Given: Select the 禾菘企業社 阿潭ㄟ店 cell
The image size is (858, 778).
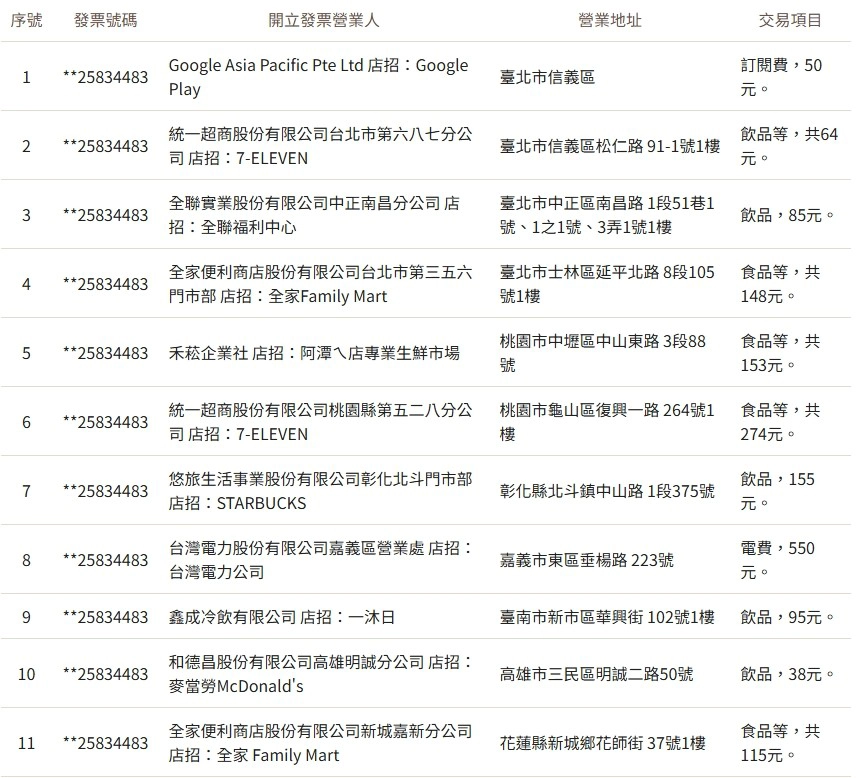Looking at the screenshot, I should [x=314, y=353].
